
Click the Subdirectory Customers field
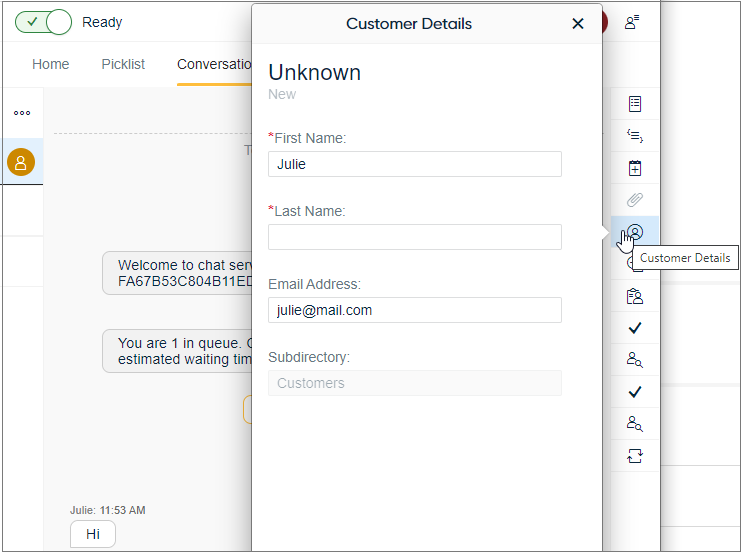pos(414,383)
